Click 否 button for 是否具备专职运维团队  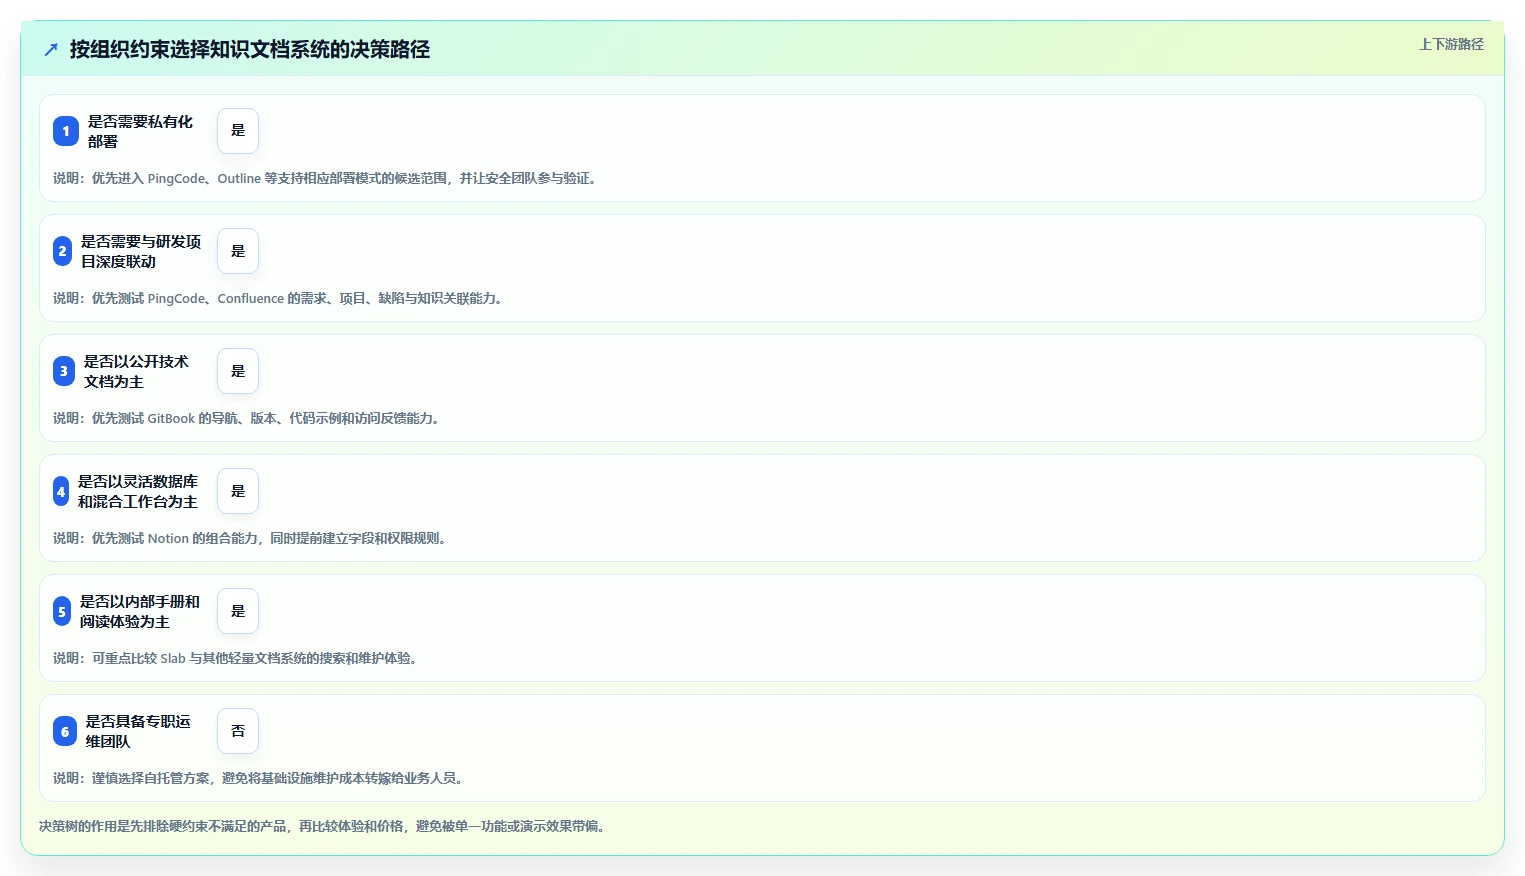238,731
